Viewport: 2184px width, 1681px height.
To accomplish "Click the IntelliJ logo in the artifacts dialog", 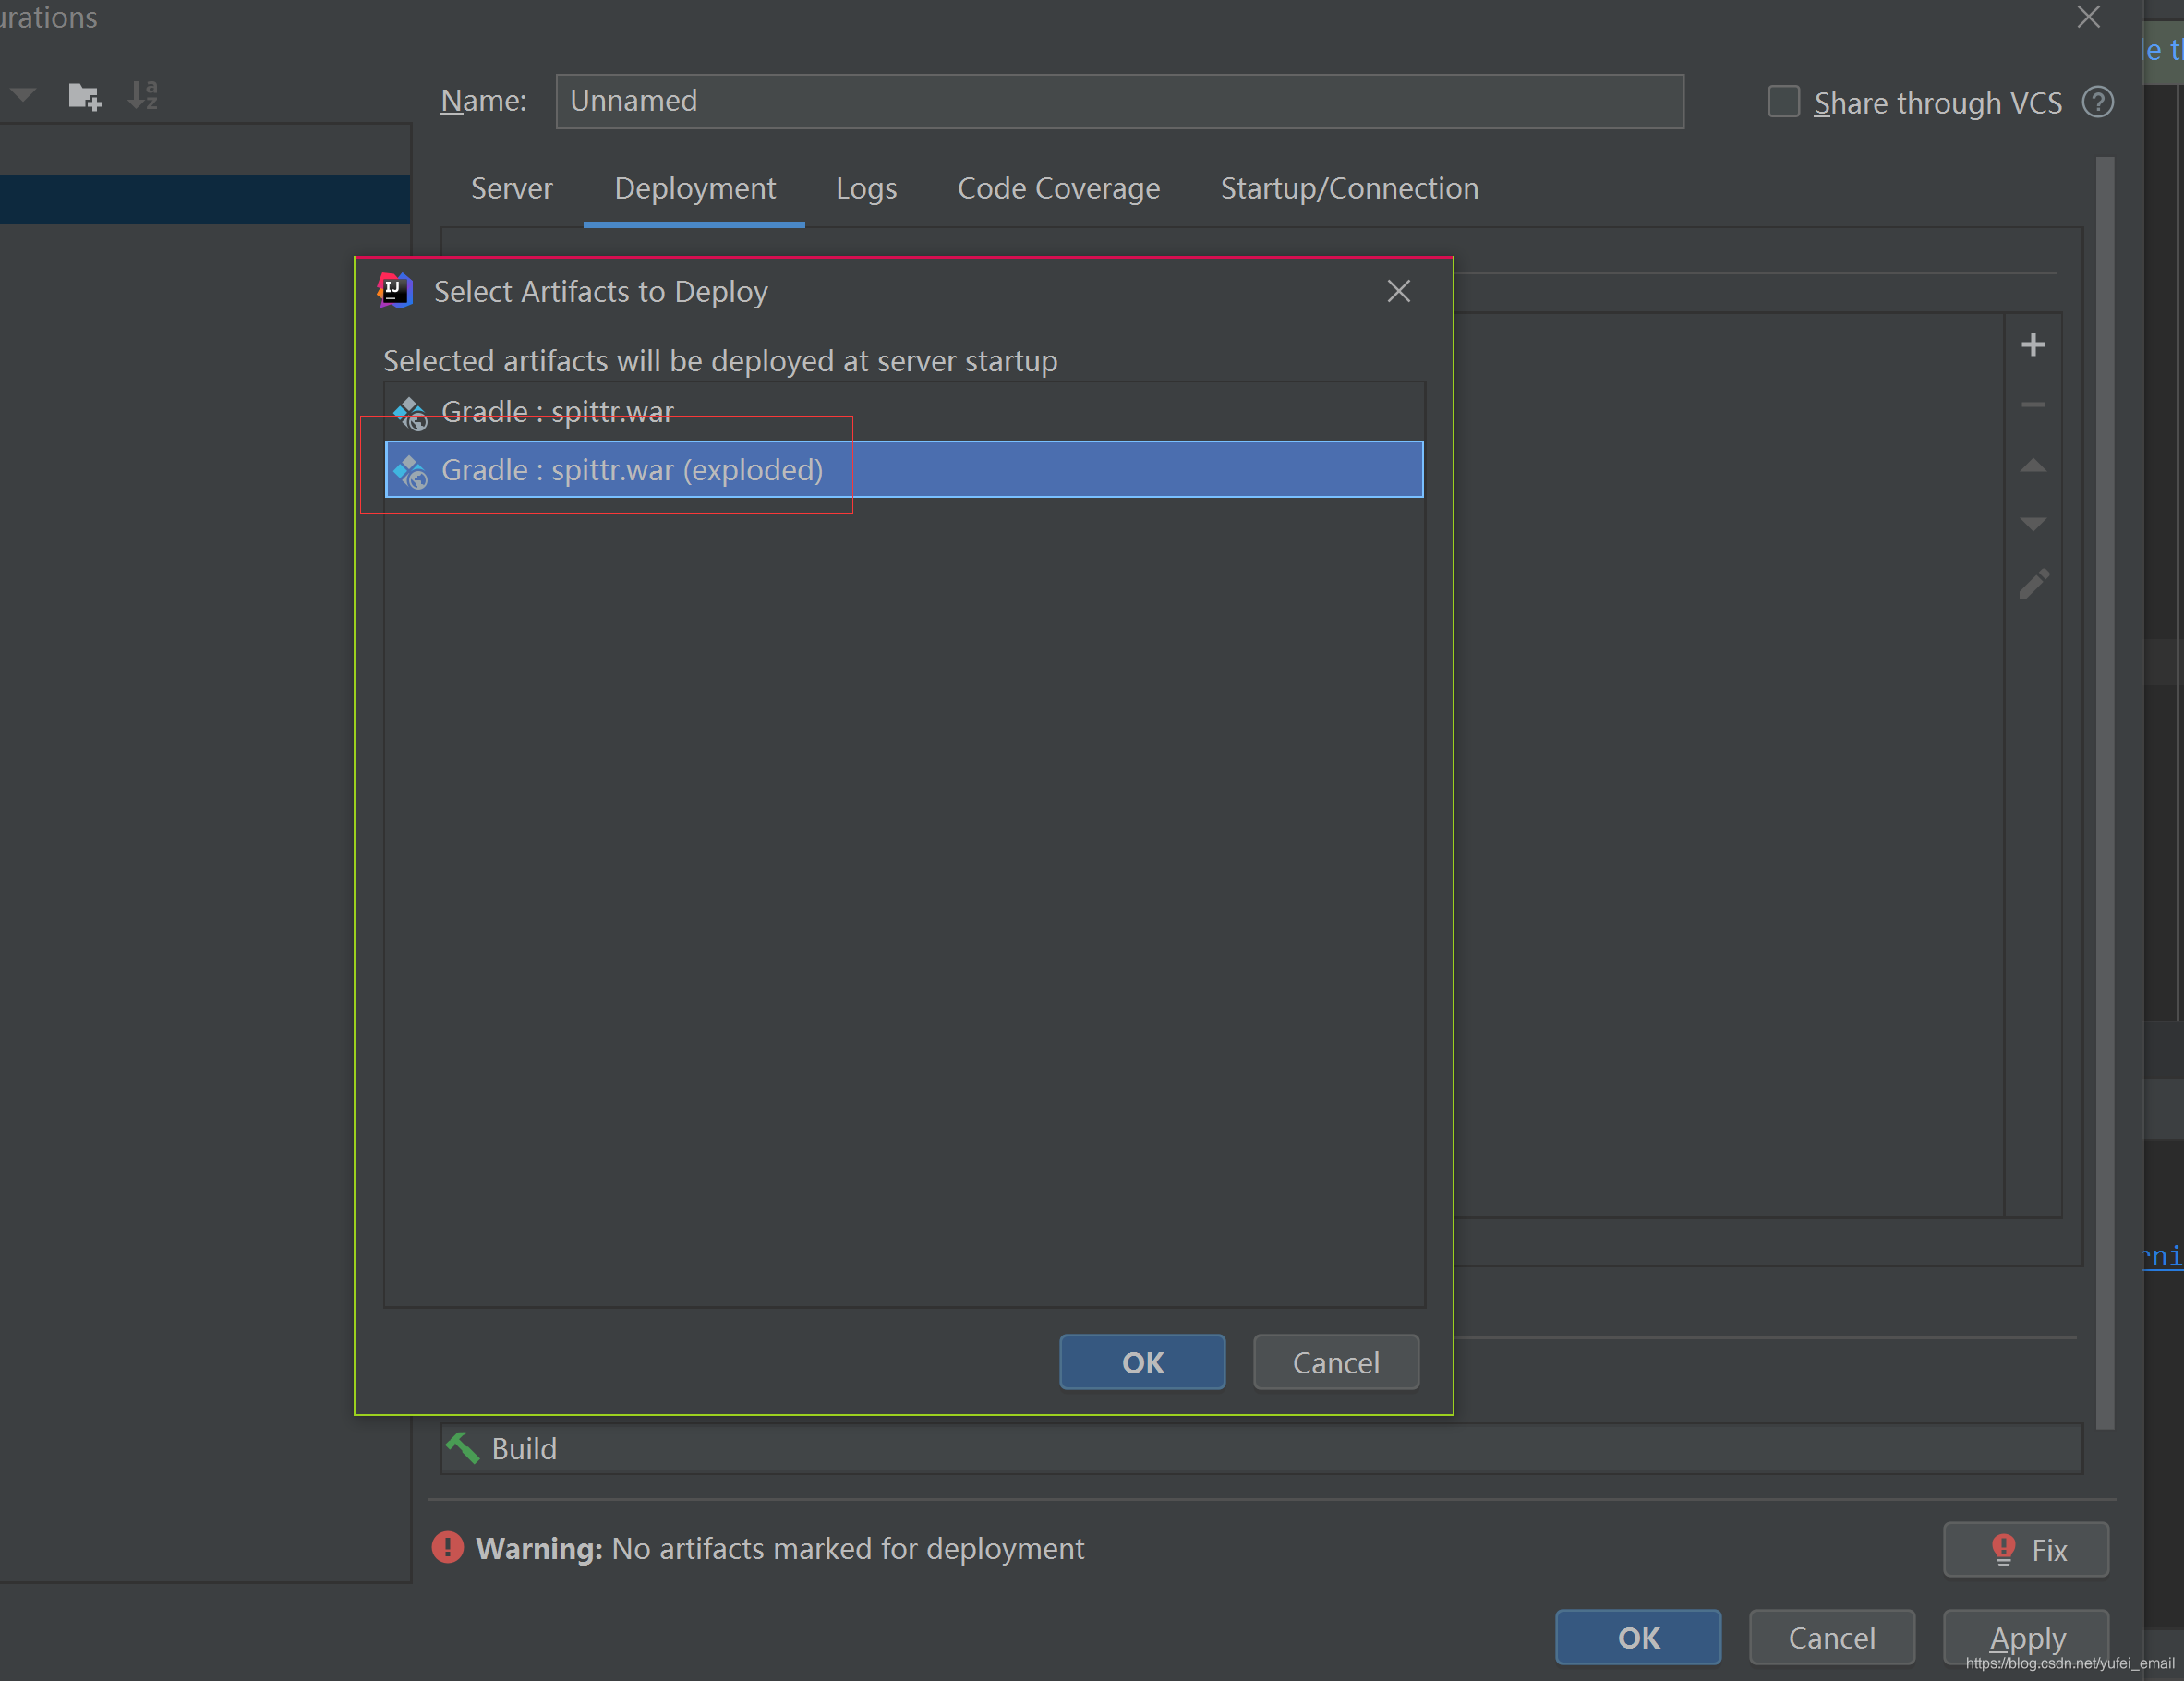I will (395, 291).
